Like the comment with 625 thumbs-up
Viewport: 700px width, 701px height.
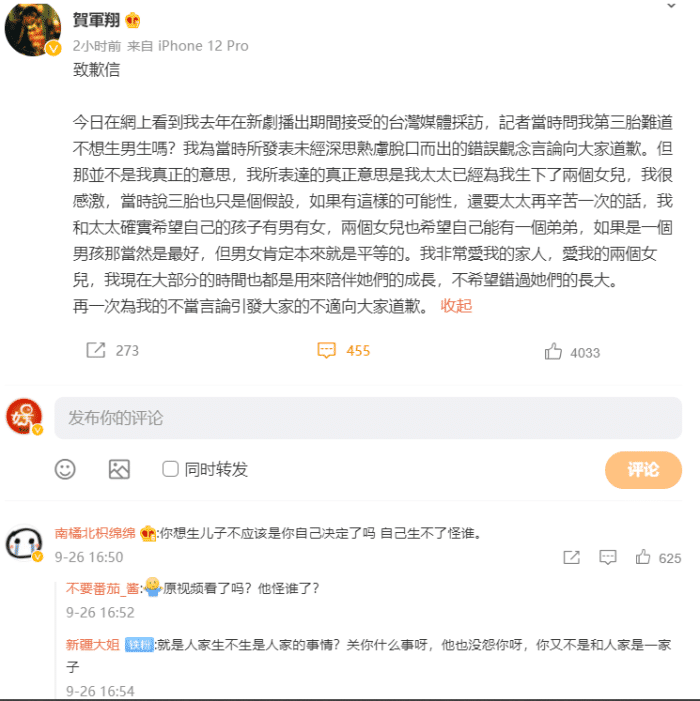point(643,557)
